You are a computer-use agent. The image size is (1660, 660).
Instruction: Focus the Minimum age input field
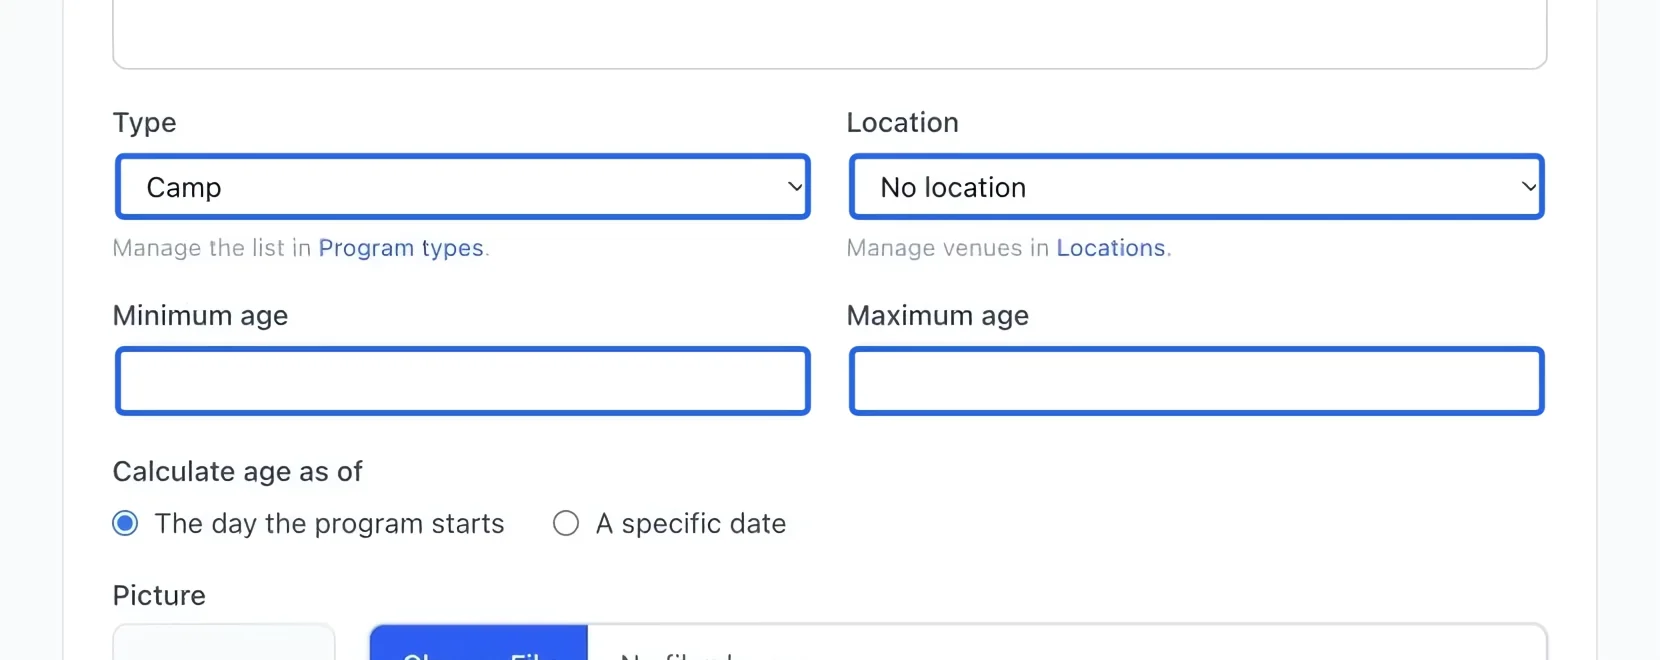tap(462, 381)
